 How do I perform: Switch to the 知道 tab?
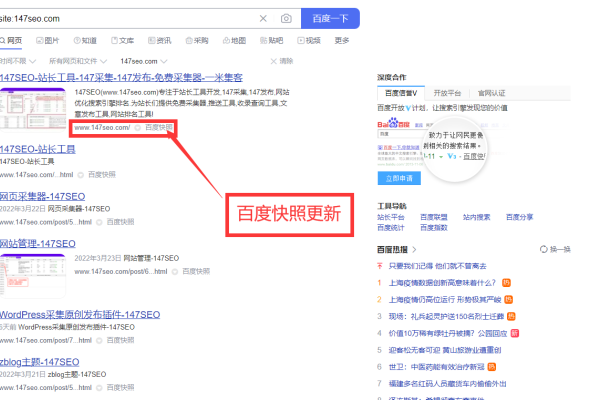[x=85, y=40]
